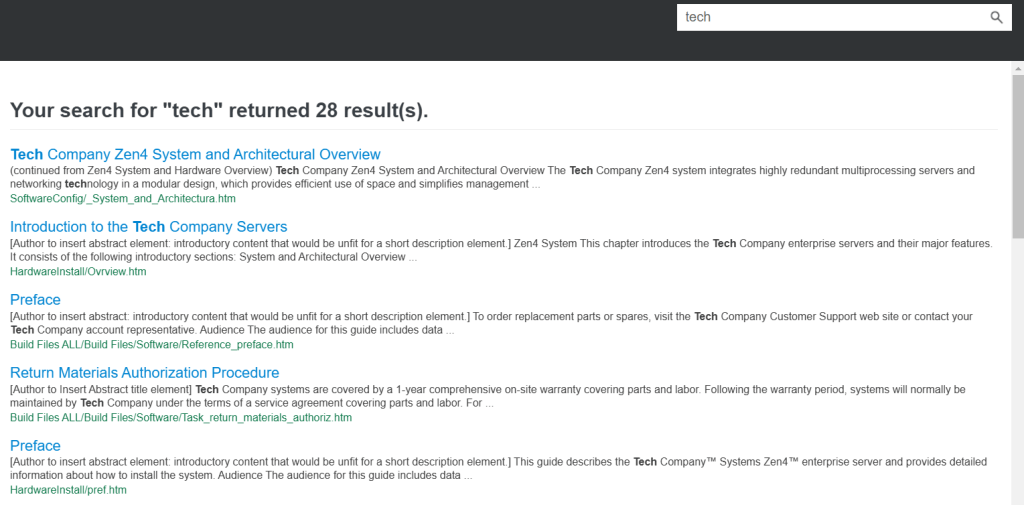Viewport: 1024px width, 505px height.
Task: Click the snippet mentioning Customer Support web site
Action: pyautogui.click(x=492, y=323)
